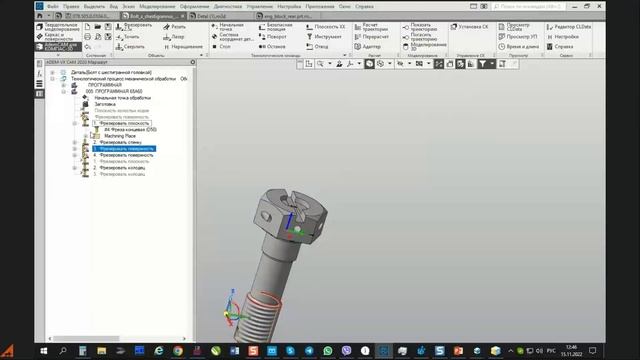Open the Адаптер command
Screen dimensions: 640x360
[367, 47]
